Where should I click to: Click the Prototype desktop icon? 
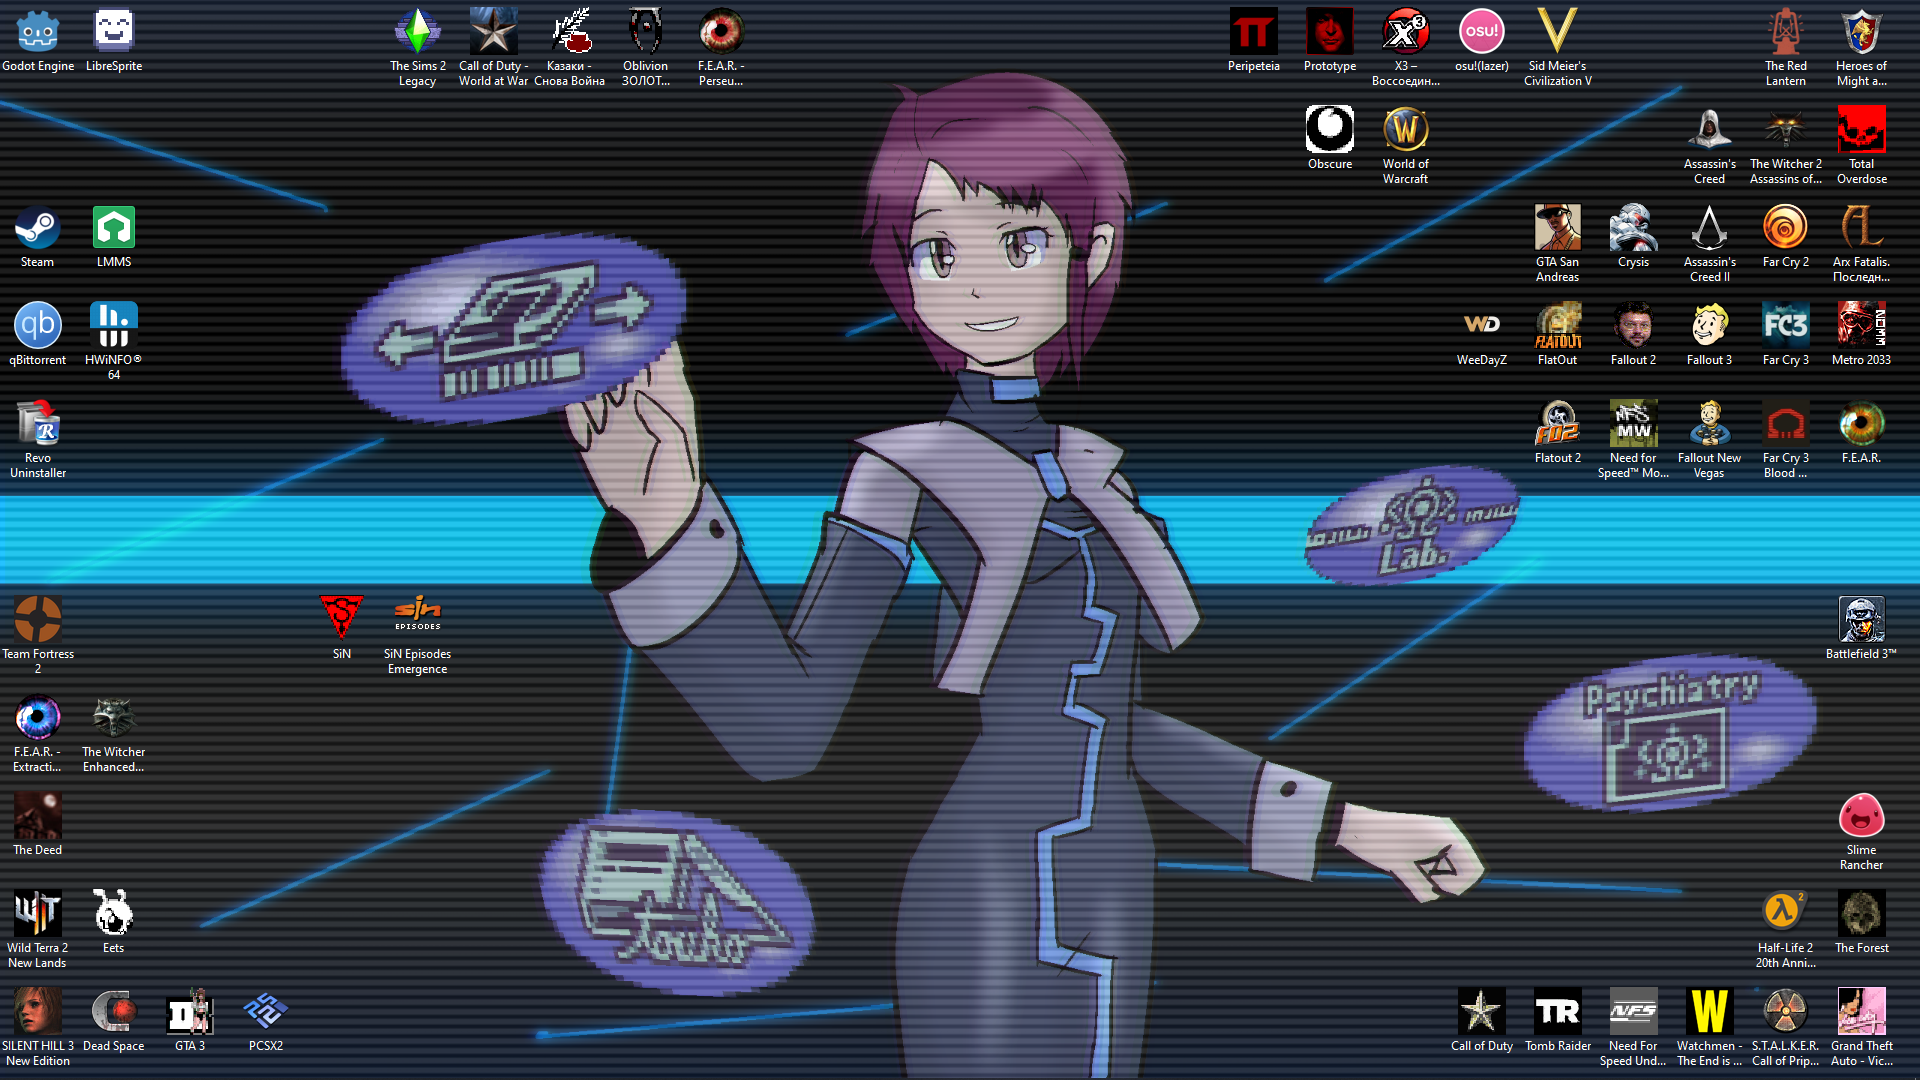point(1330,40)
